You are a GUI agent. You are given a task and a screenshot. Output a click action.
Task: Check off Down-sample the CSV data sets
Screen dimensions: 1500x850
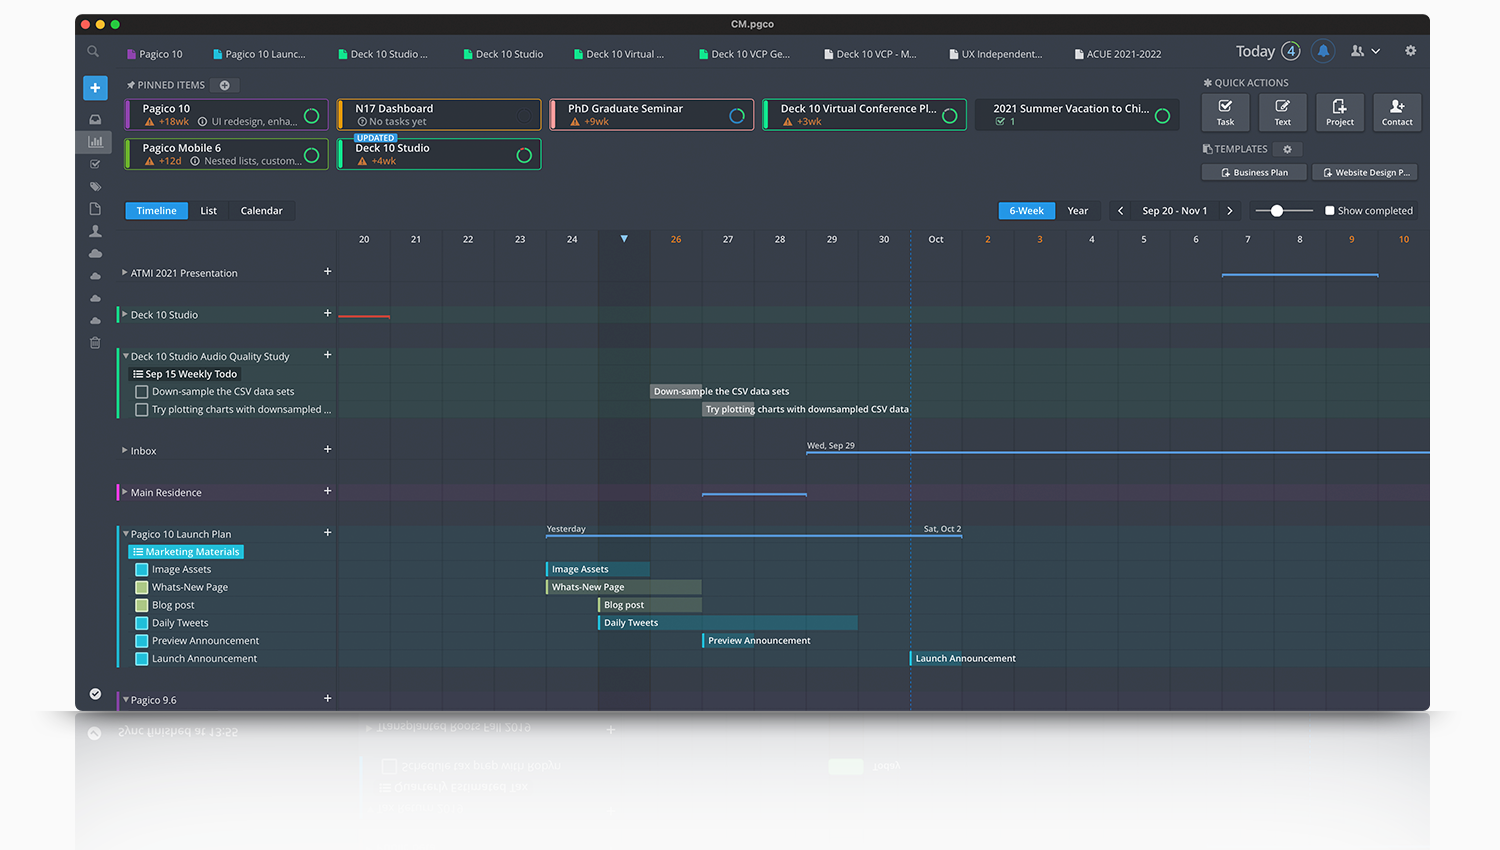[x=142, y=392]
